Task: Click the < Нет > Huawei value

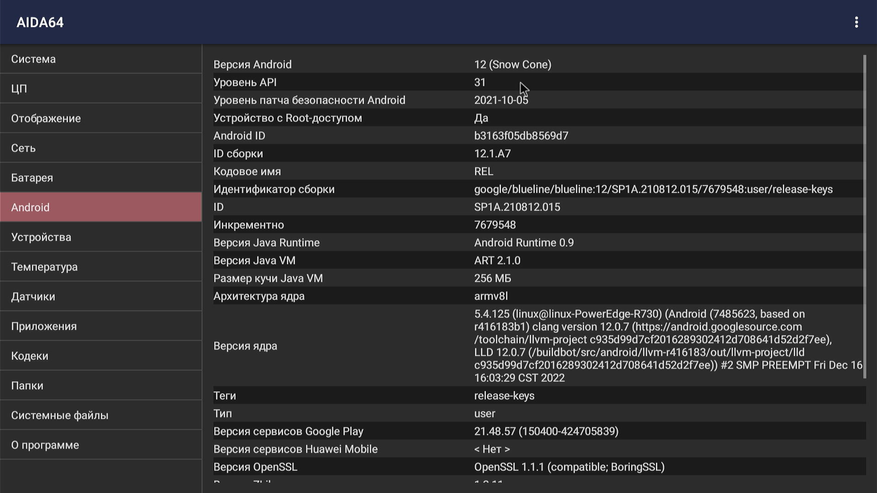Action: click(492, 449)
